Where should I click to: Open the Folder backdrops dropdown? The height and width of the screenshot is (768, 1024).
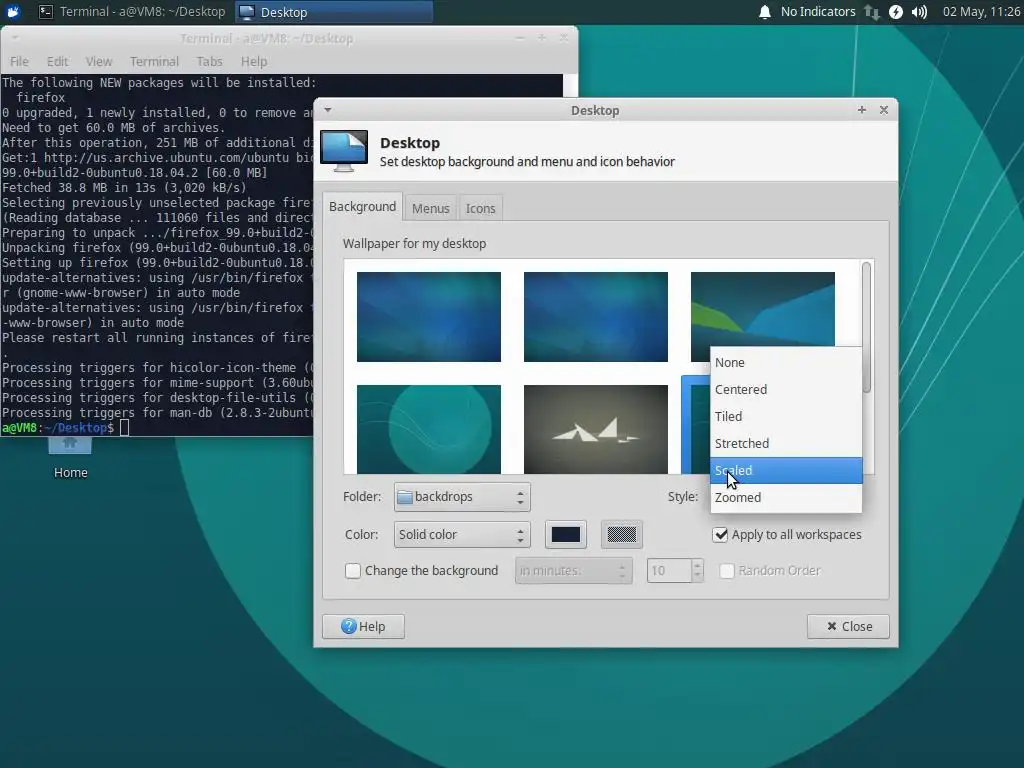point(462,497)
